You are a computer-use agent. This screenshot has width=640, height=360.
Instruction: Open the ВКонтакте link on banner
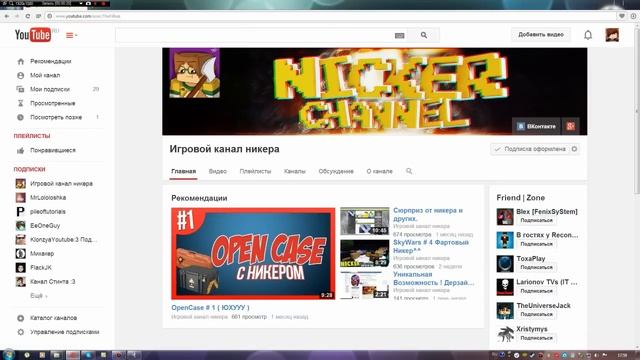[x=537, y=127]
